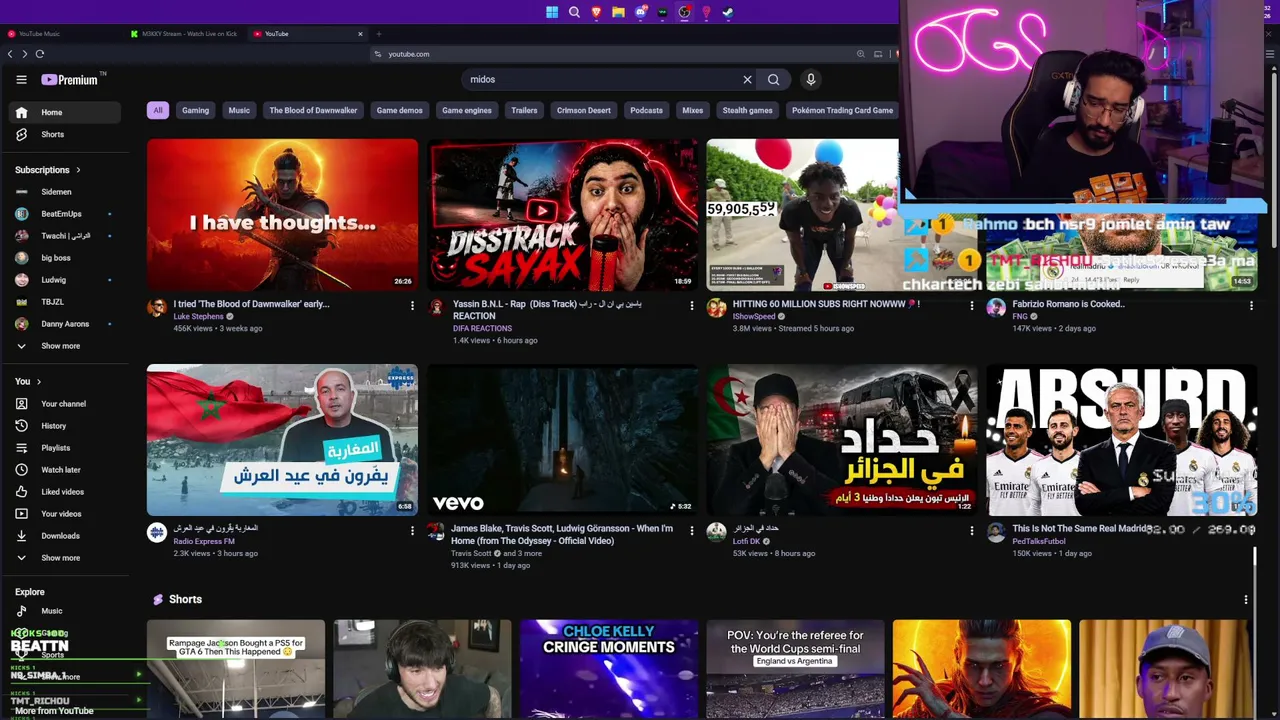Screen dimensions: 1280x720
Task: Show more items below Downloads
Action: click(64, 558)
